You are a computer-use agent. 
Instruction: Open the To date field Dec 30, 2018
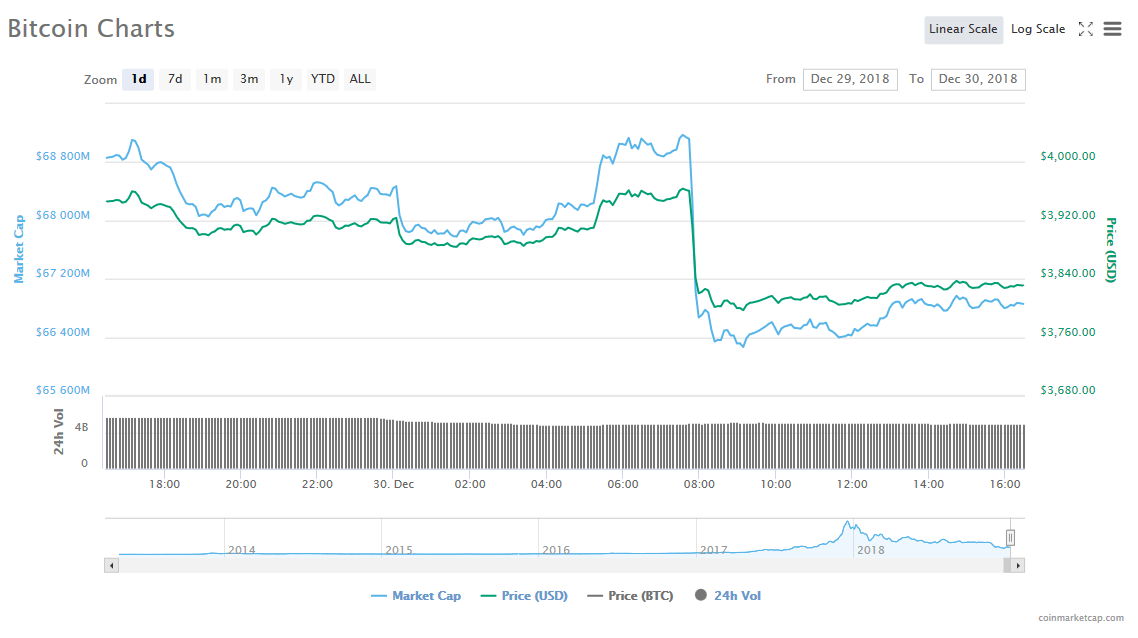(x=977, y=79)
